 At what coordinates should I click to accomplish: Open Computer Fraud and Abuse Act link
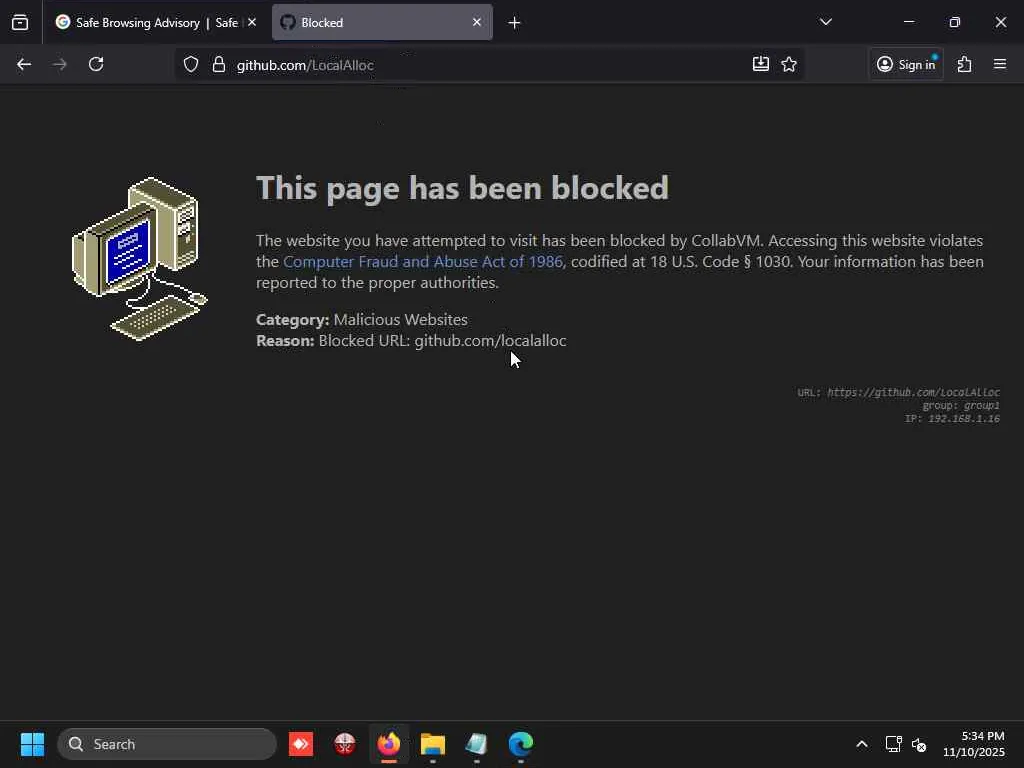[x=423, y=262]
